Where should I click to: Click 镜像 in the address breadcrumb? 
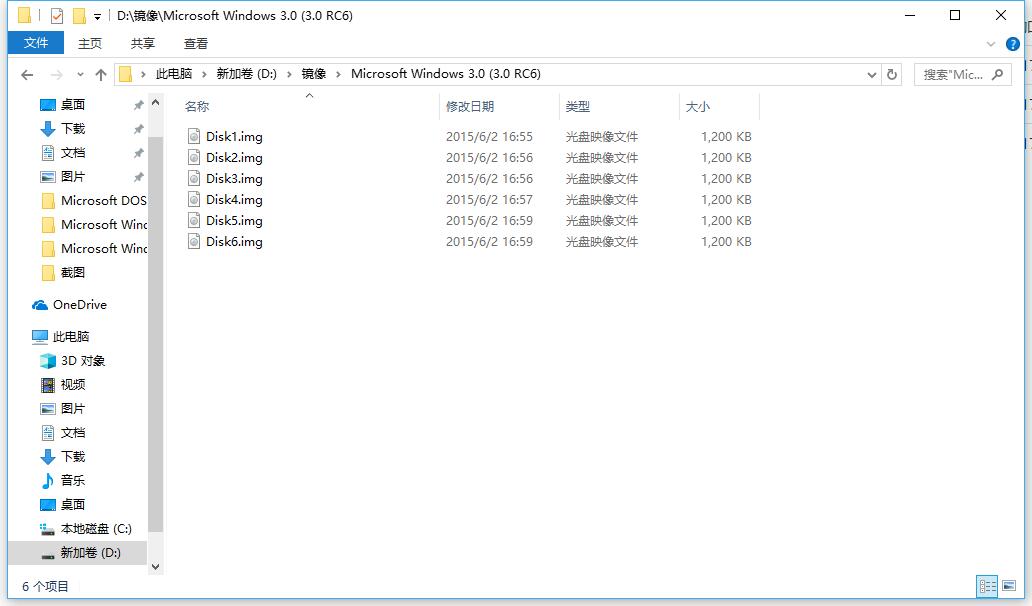tap(314, 74)
